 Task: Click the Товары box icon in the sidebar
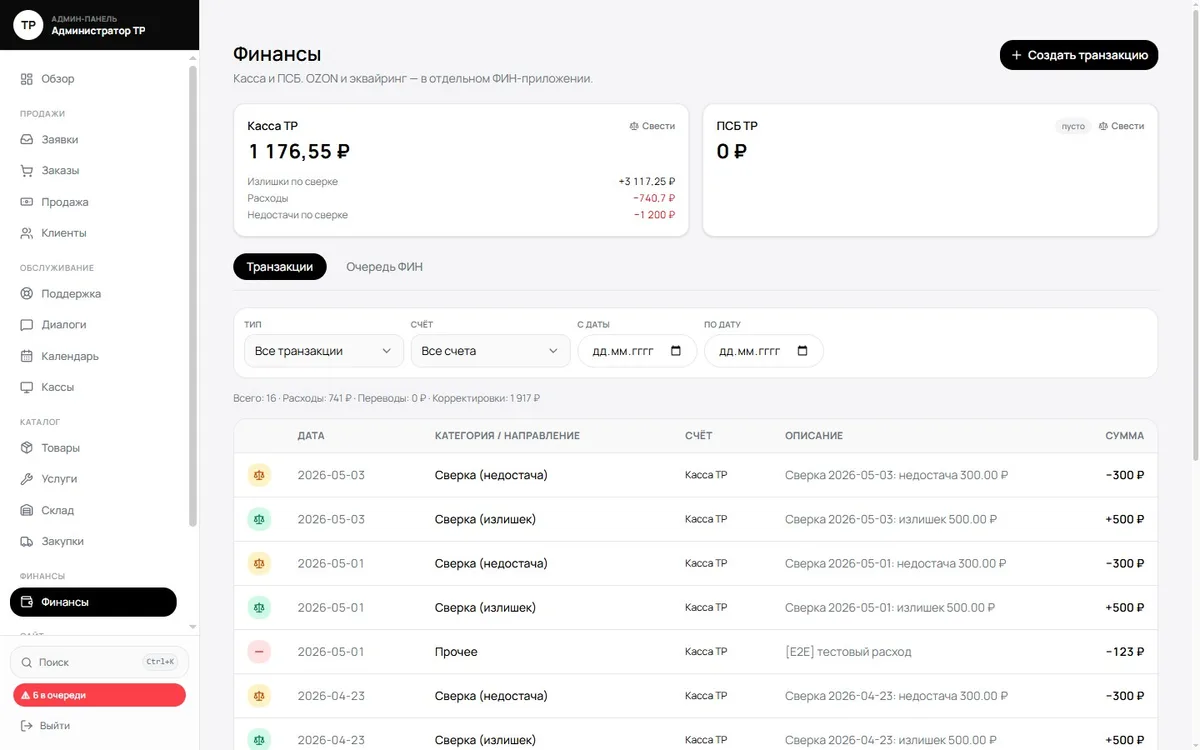coord(27,448)
